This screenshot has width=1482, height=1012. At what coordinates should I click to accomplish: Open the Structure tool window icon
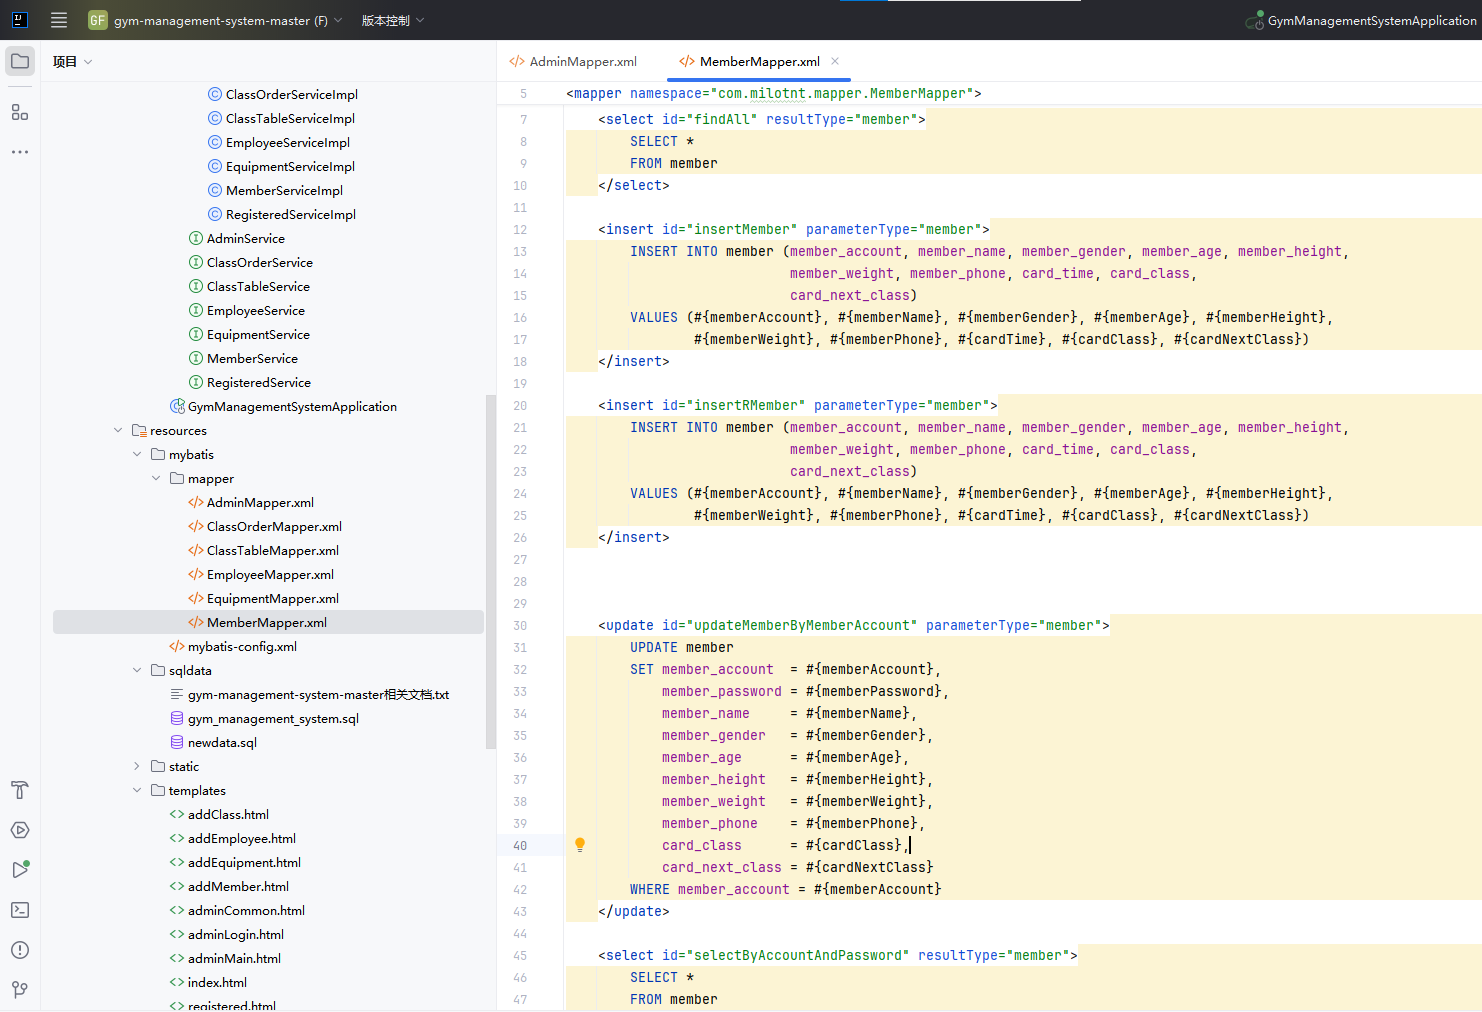20,112
